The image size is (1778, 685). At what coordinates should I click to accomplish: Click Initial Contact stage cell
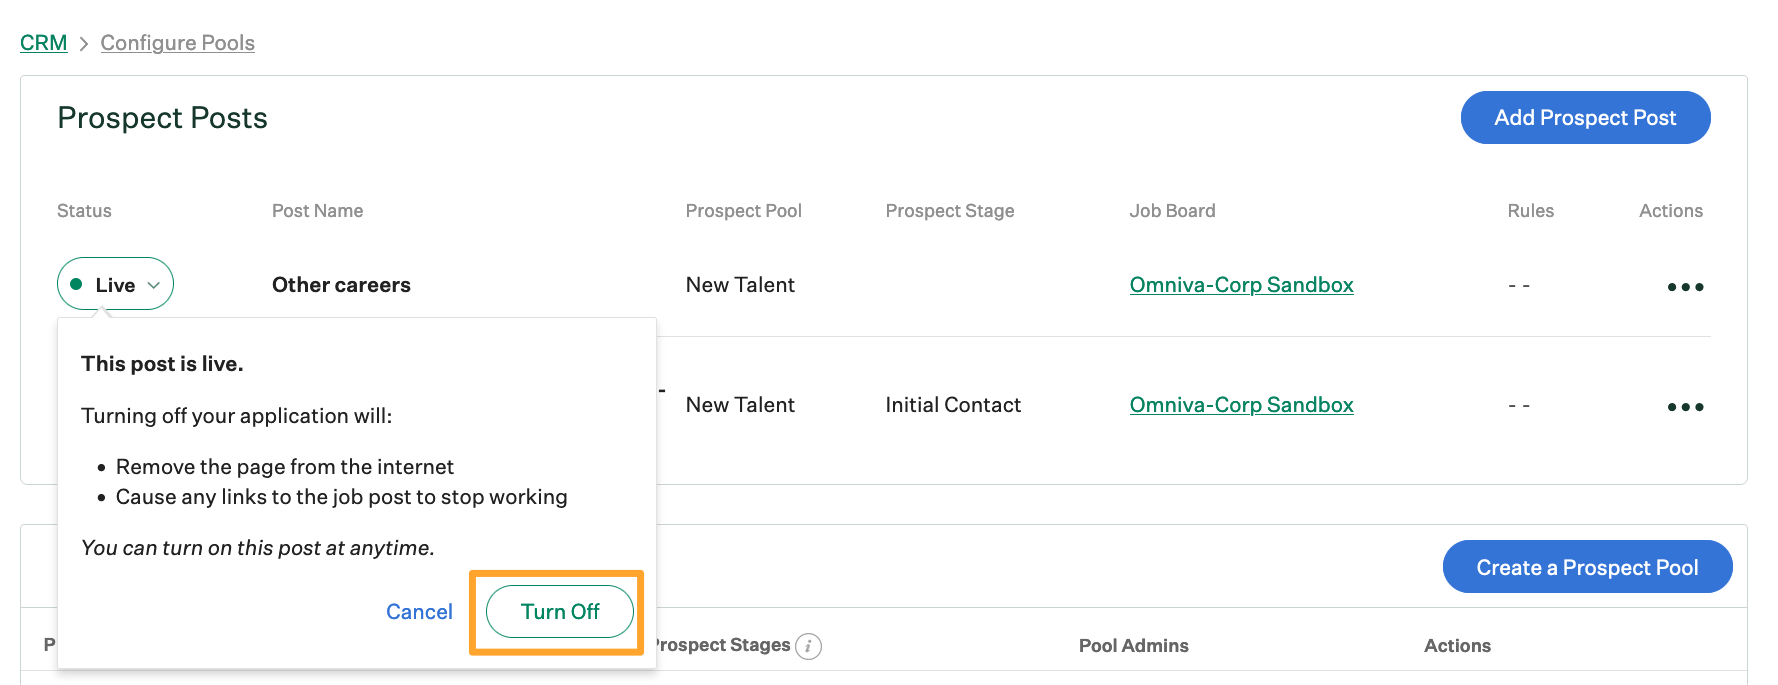(952, 405)
